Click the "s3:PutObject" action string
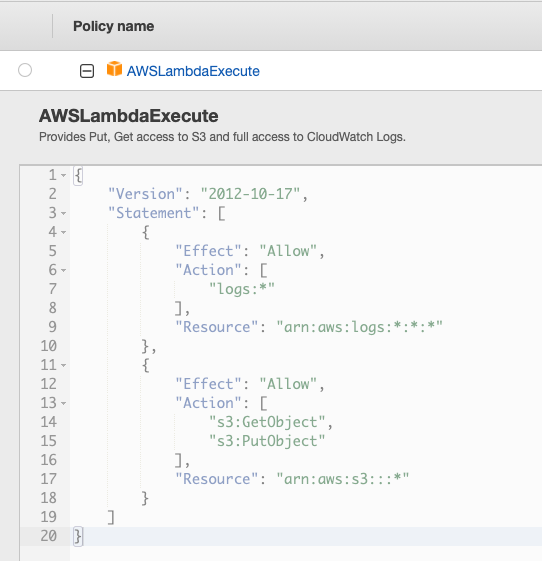Viewport: 542px width, 561px height. (267, 441)
